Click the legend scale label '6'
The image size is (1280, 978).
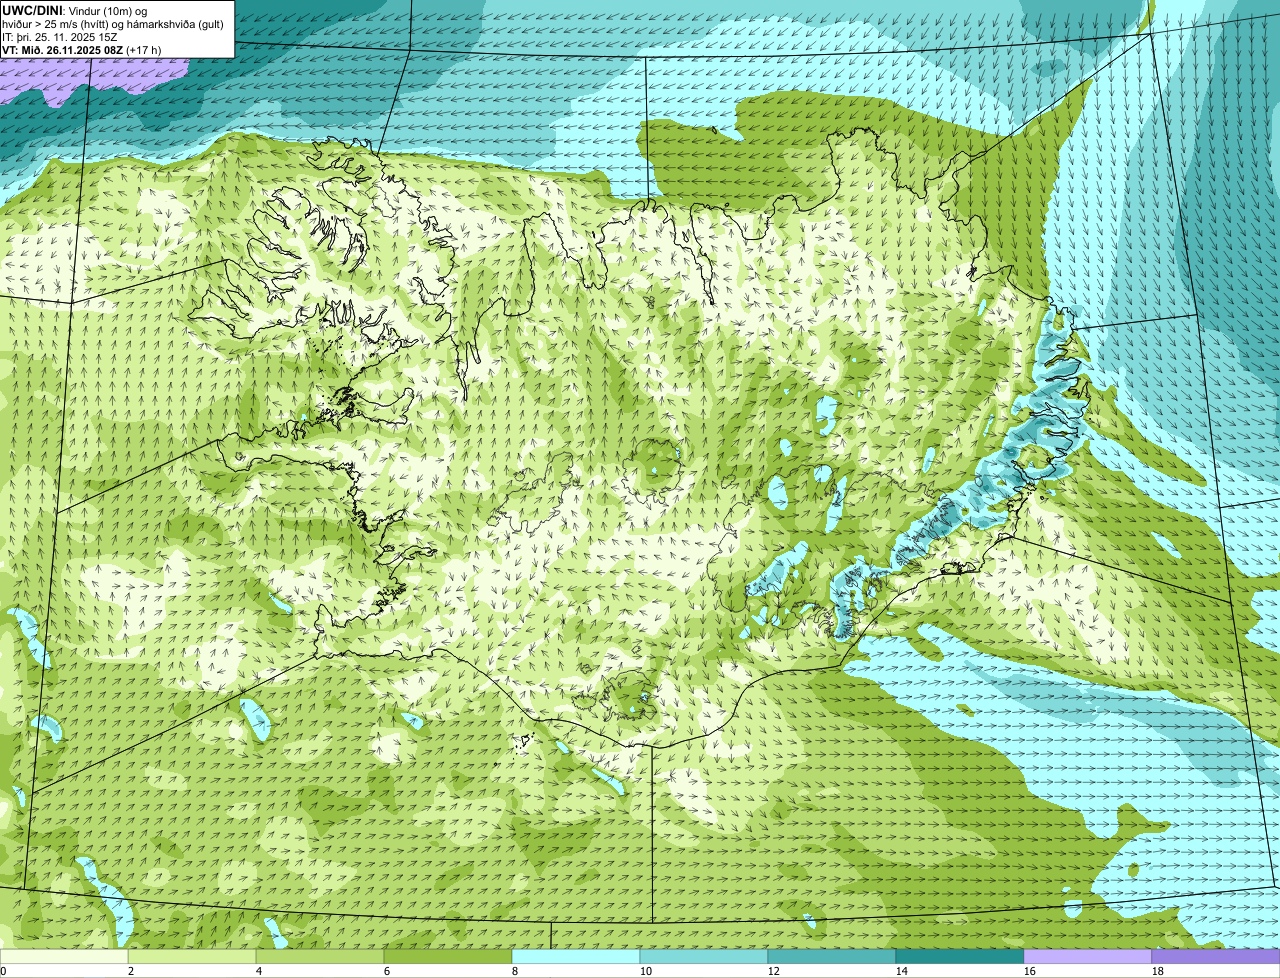(387, 971)
